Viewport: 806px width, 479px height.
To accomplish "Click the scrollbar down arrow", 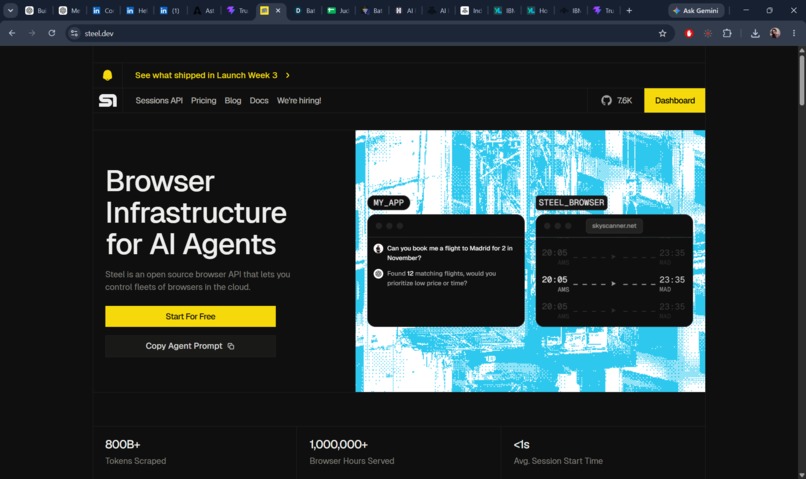I will click(801, 475).
